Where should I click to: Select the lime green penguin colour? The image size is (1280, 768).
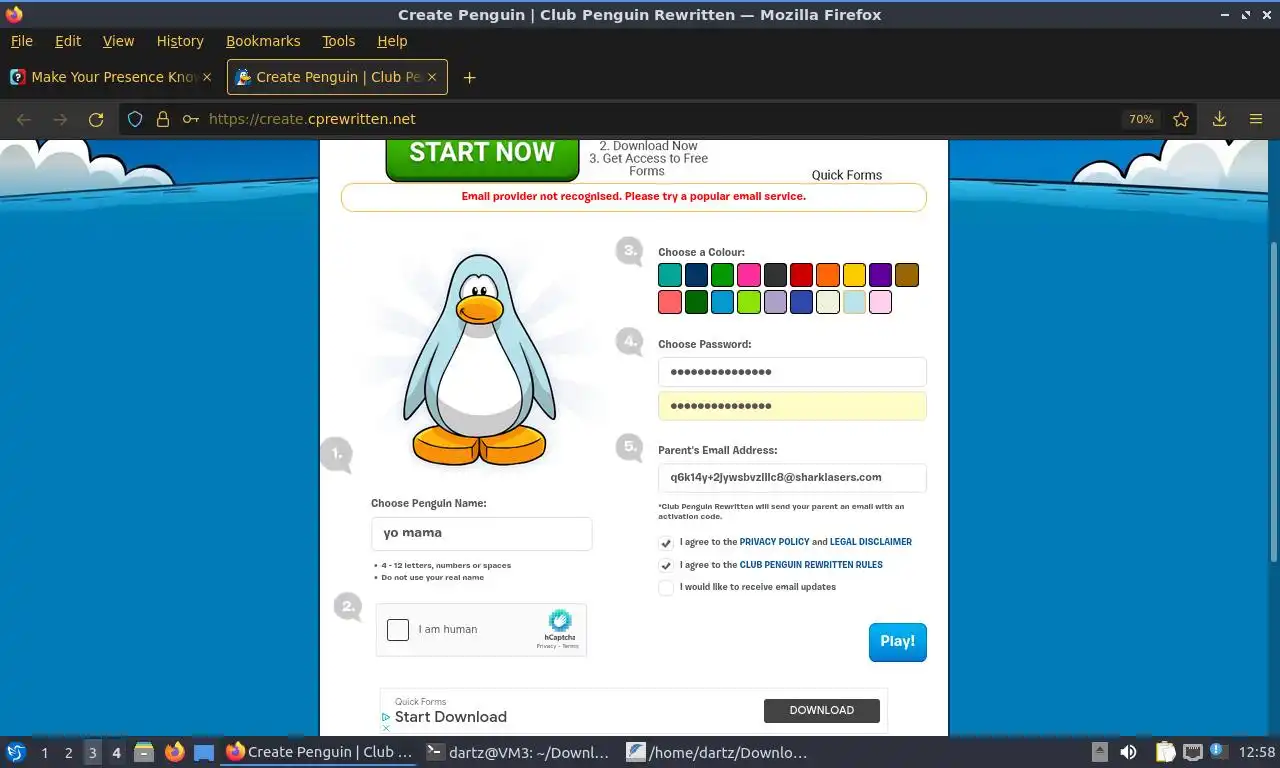click(x=749, y=302)
